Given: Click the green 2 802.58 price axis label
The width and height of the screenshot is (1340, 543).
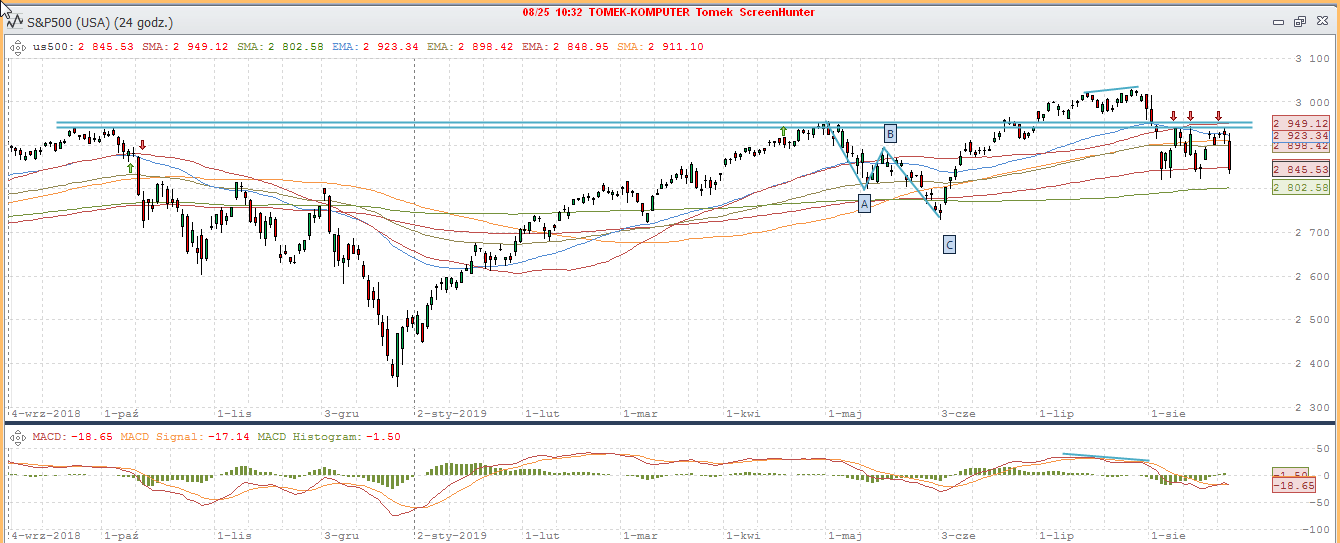Looking at the screenshot, I should click(1301, 187).
